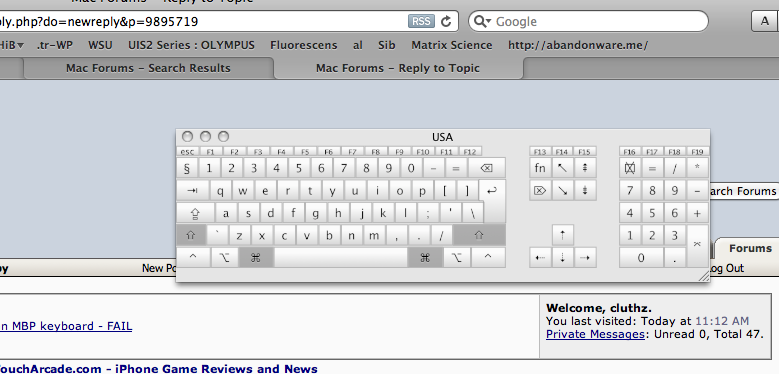Screen dimensions: 779x374
Task: Click the F13 key in Keyboard Viewer
Action: coord(540,151)
